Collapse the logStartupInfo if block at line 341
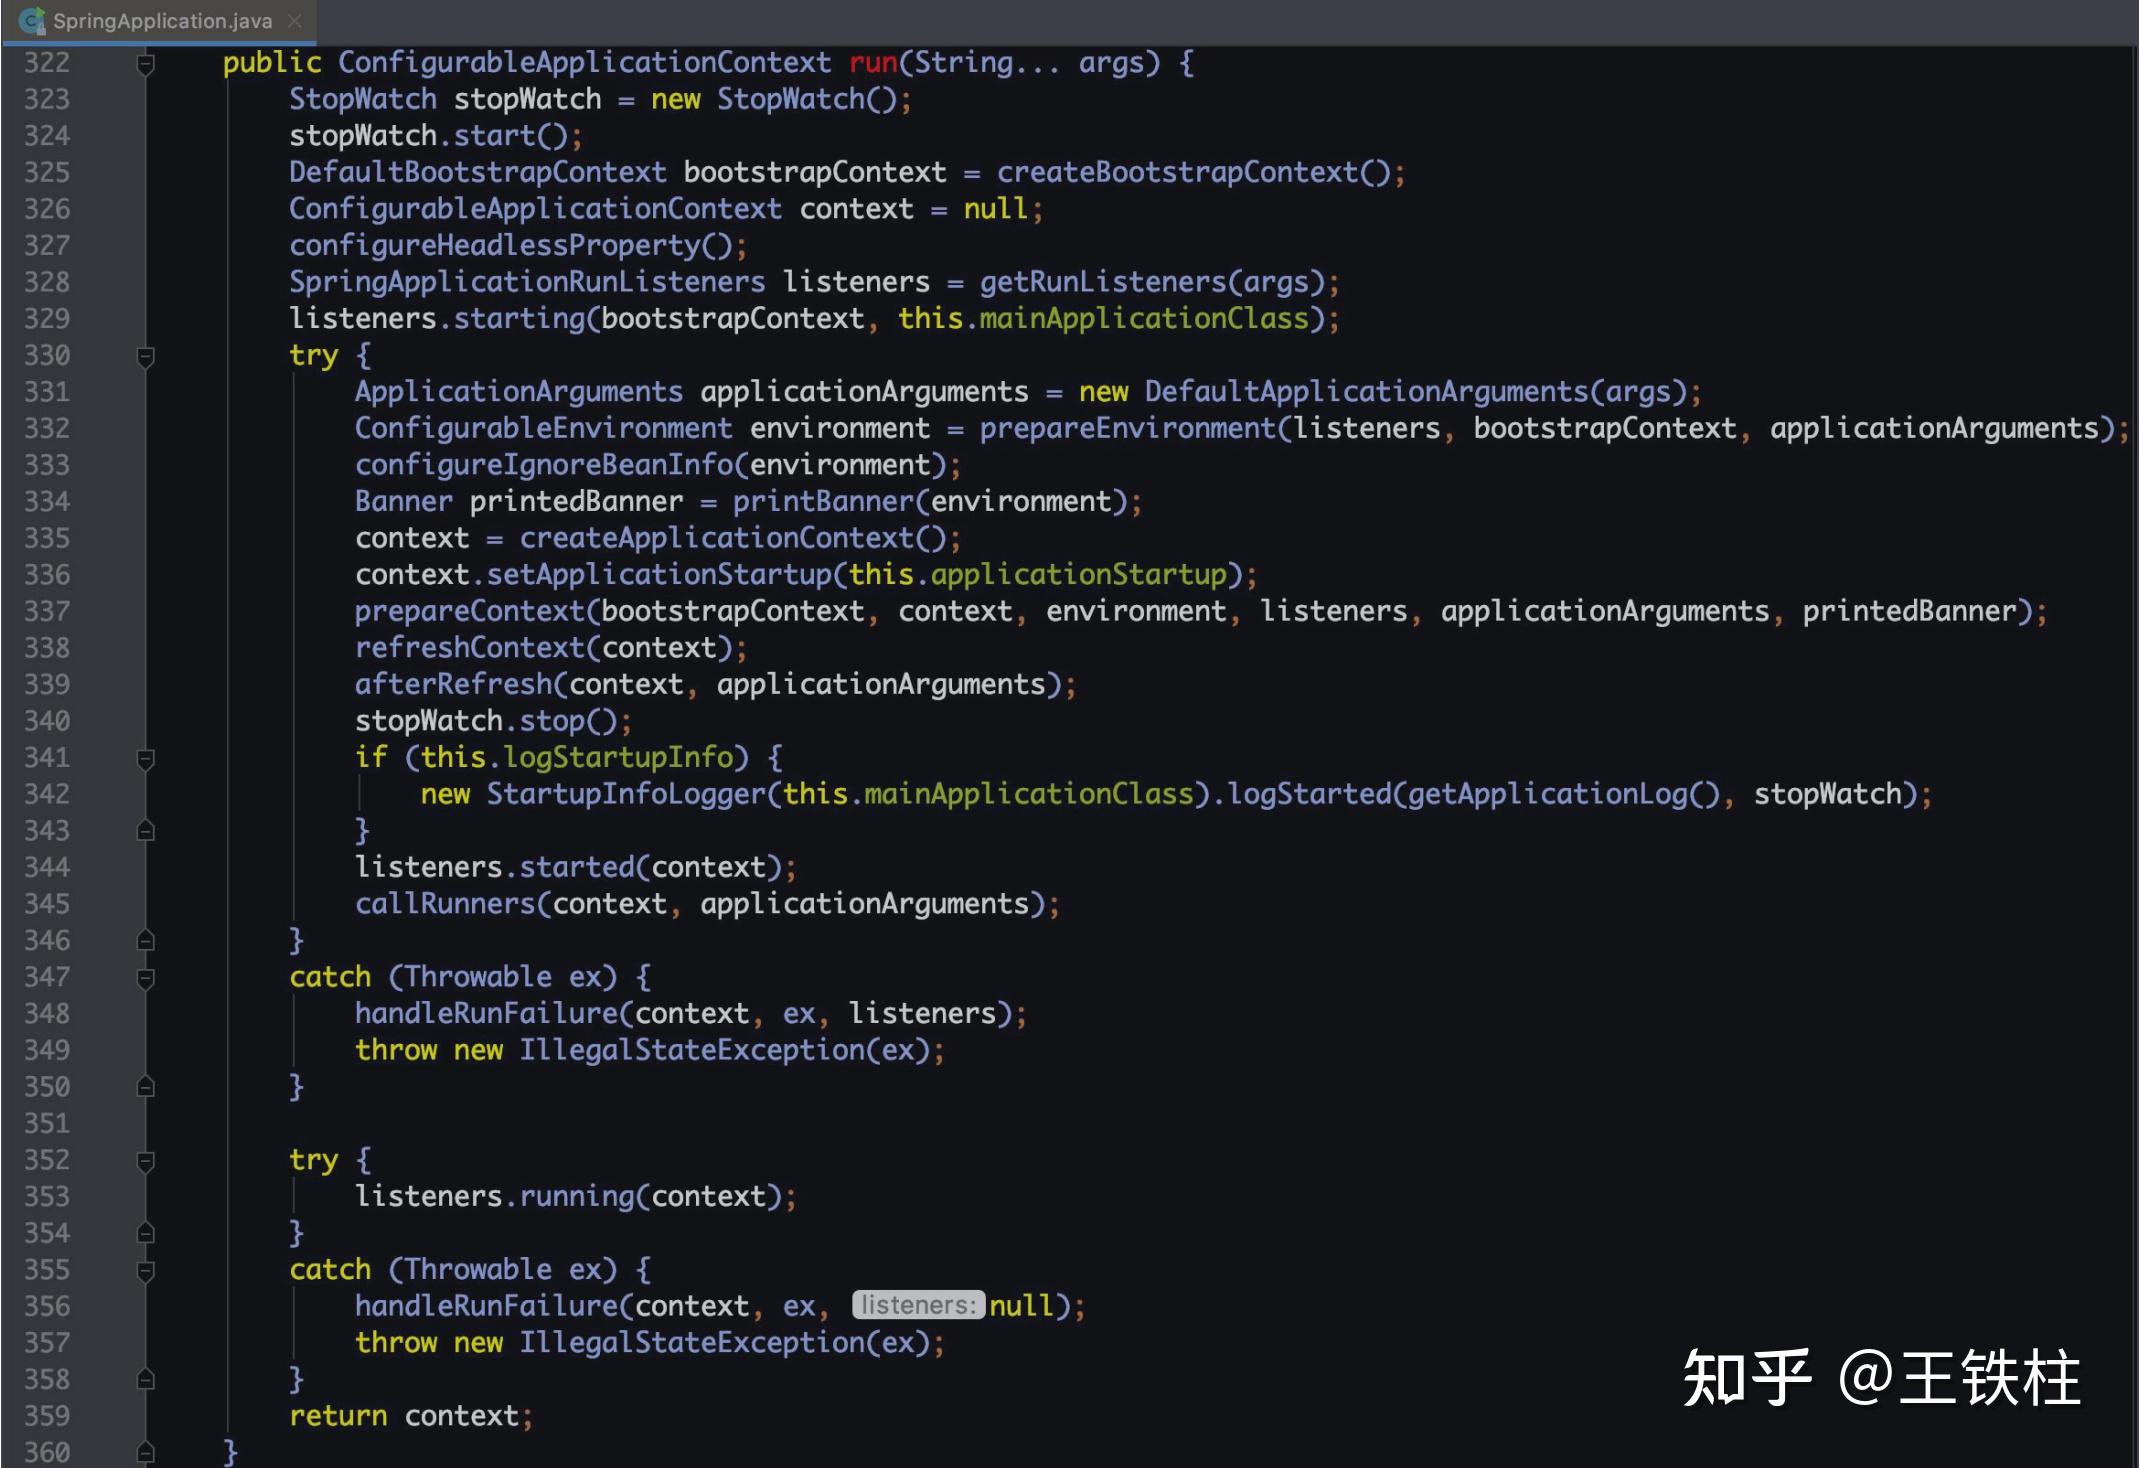This screenshot has width=2140, height=1468. pyautogui.click(x=146, y=757)
